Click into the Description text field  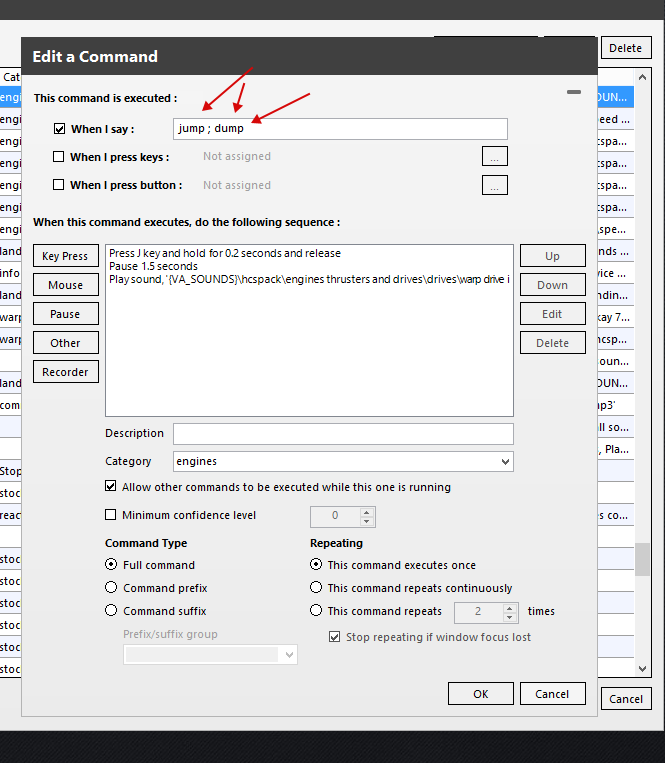[342, 434]
